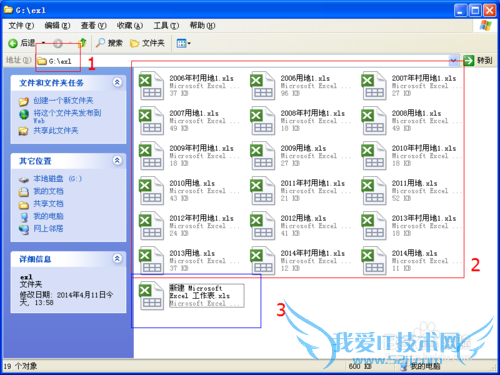Select the 2011用地.xls Excel icon
The width and height of the screenshot is (500, 375).
(x=374, y=191)
